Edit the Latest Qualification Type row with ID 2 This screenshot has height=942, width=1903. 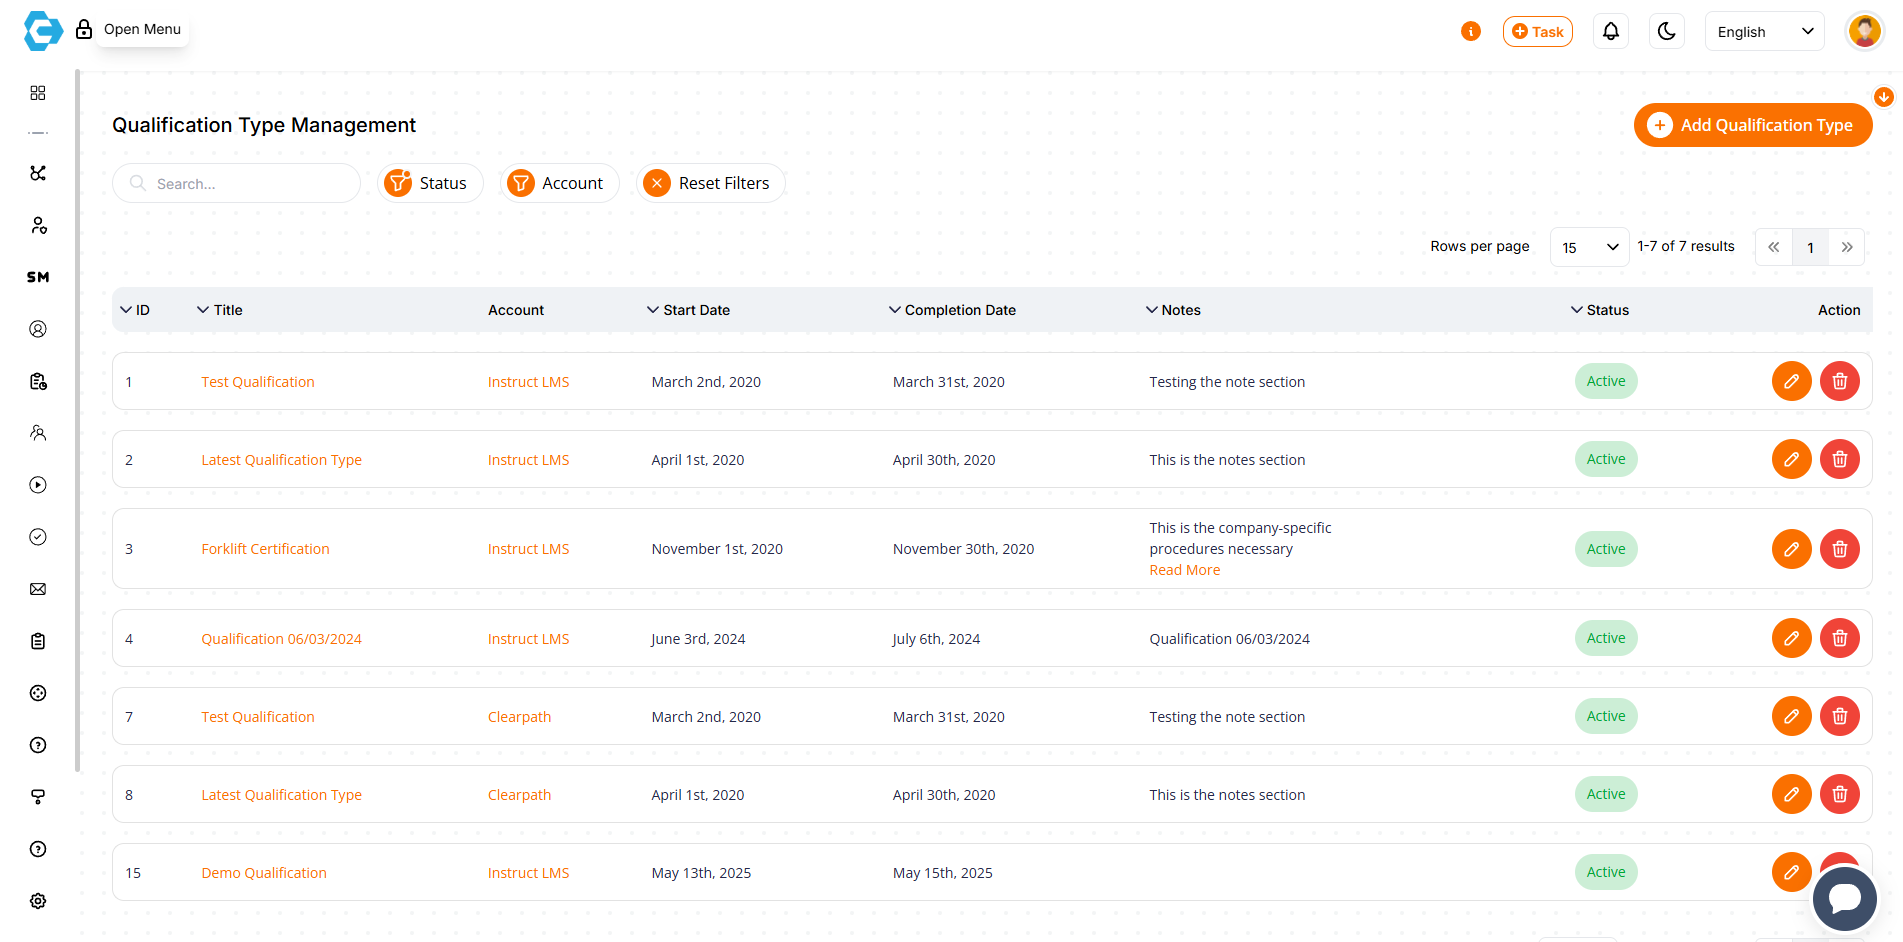pos(1792,459)
